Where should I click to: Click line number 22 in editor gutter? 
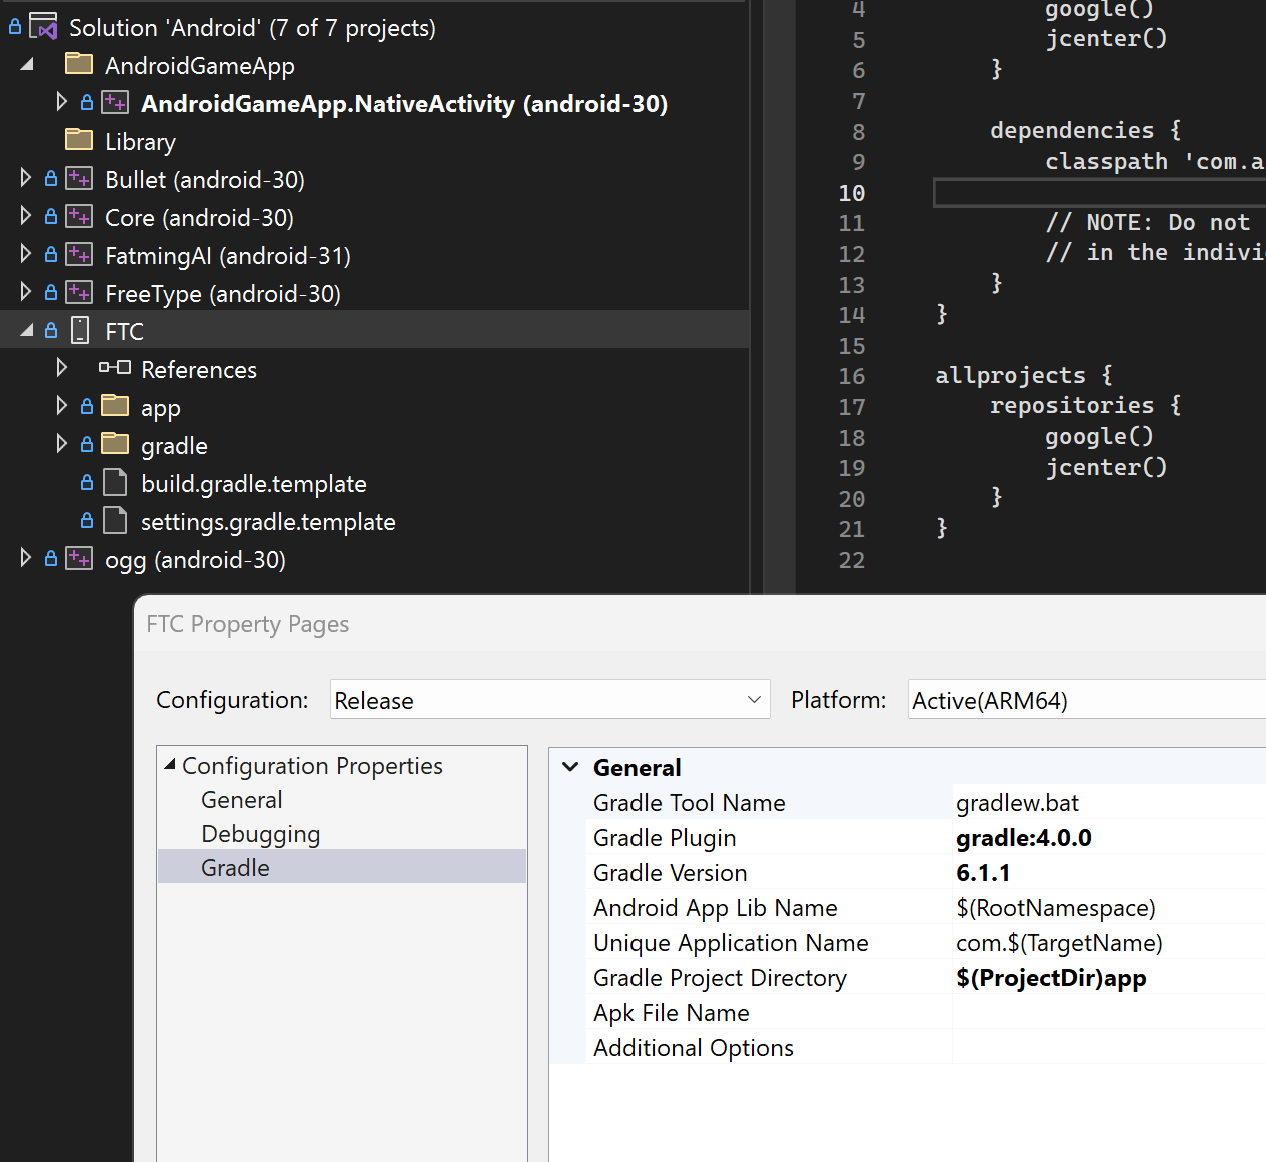click(x=852, y=560)
